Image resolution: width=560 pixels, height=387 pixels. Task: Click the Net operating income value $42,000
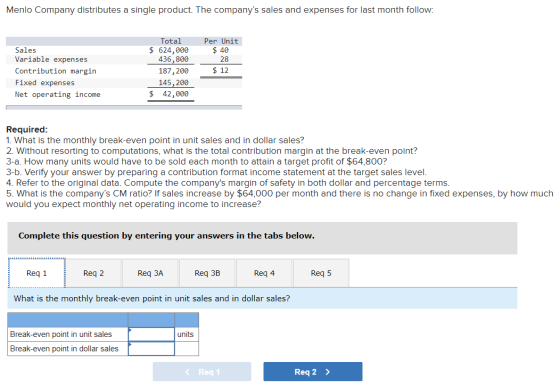pos(169,94)
